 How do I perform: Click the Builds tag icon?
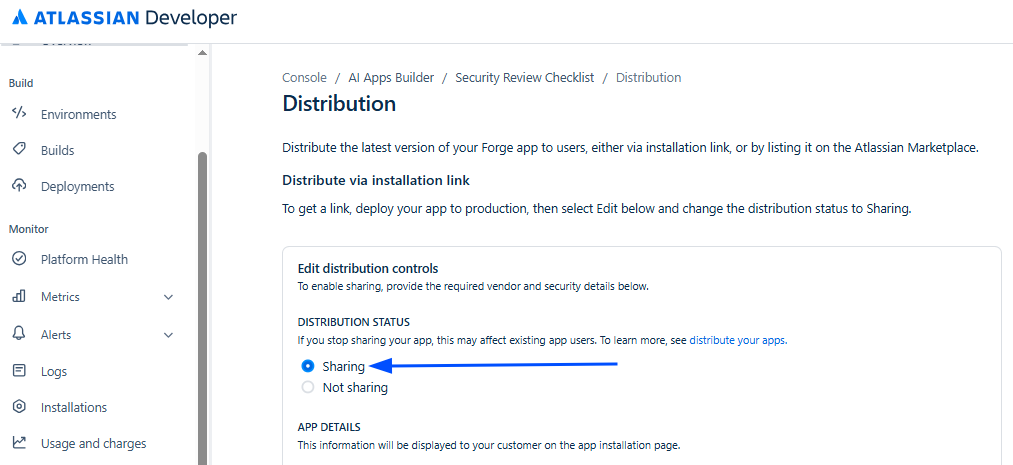click(x=19, y=149)
